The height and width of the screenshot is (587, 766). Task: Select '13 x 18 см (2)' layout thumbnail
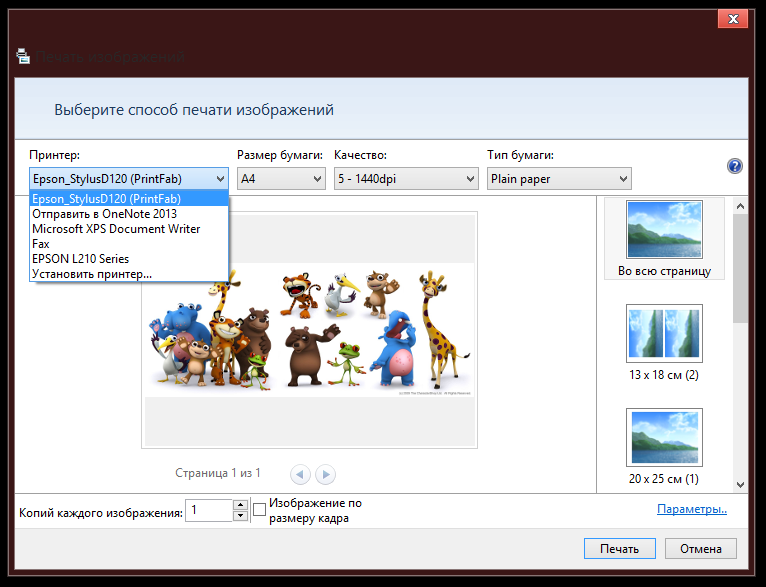pyautogui.click(x=664, y=343)
